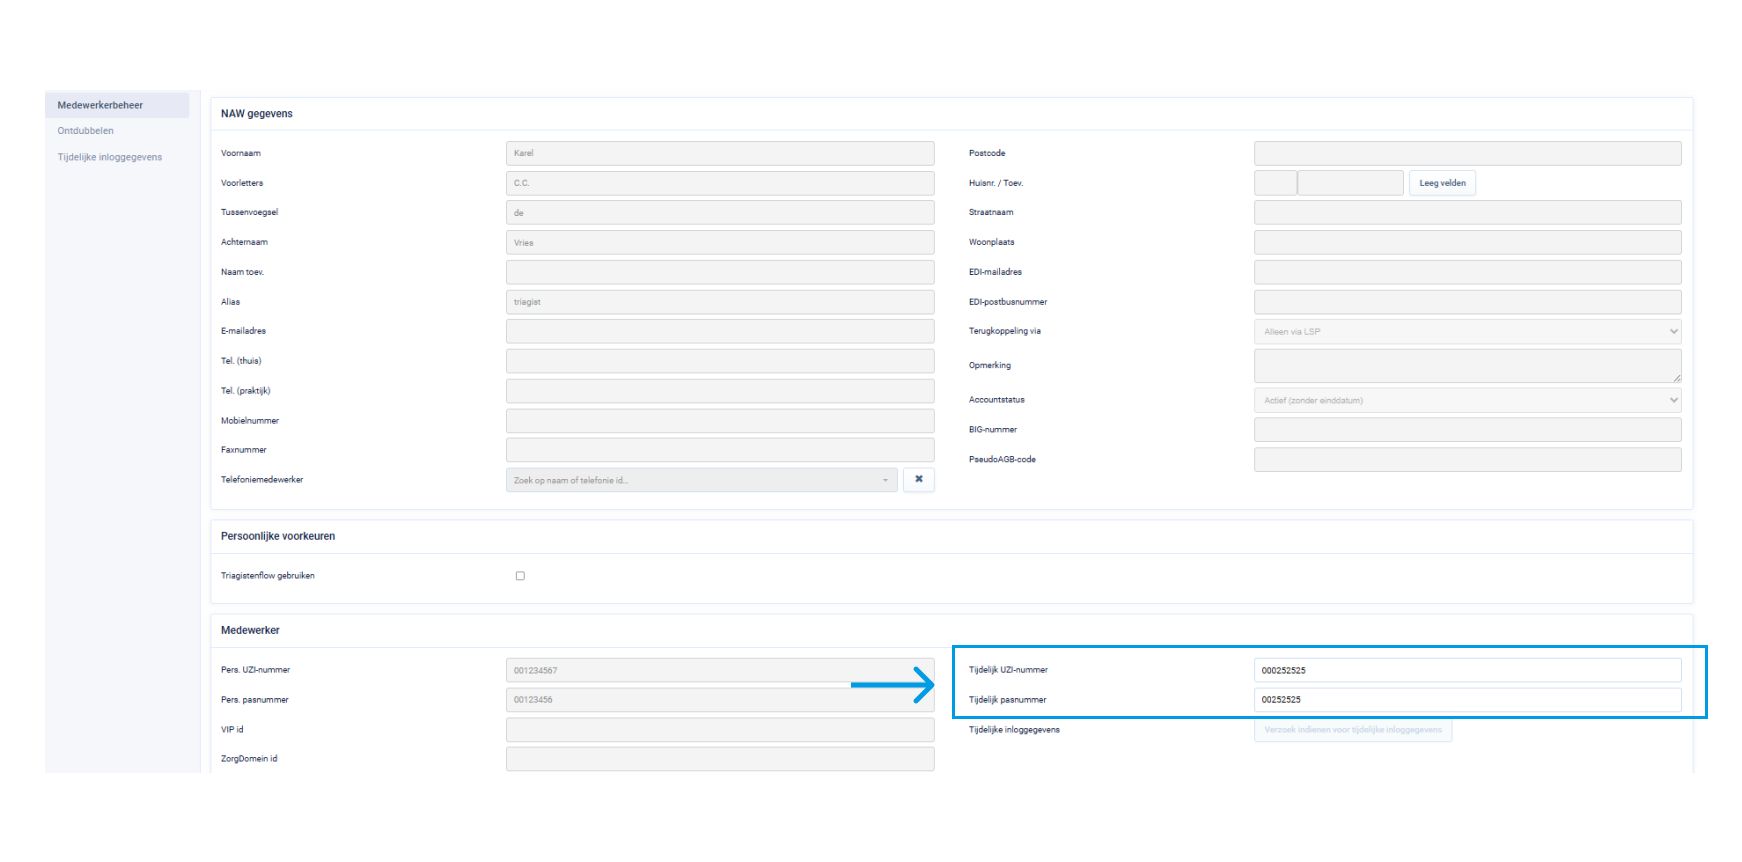Select the E-mailadres text field
This screenshot has height=862, width=1742.
pos(719,332)
